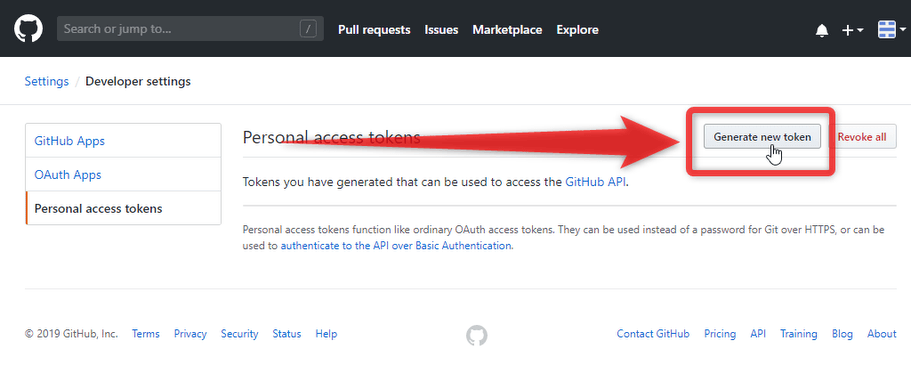Open the About footer link
Viewport: 911px width, 365px height.
pyautogui.click(x=882, y=334)
